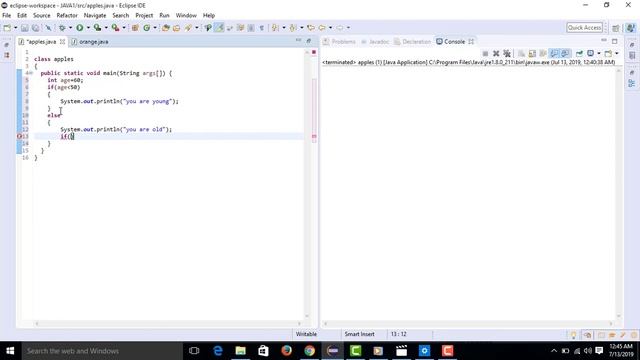Open the Source menu

(42, 16)
